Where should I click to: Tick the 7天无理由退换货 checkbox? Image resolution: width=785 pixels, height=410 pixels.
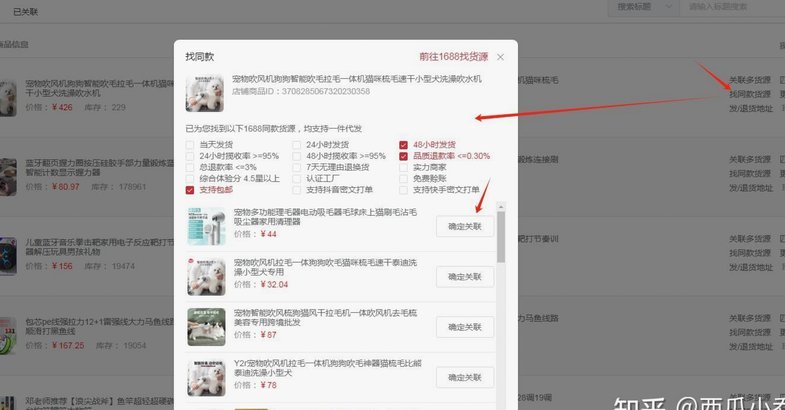coord(296,167)
